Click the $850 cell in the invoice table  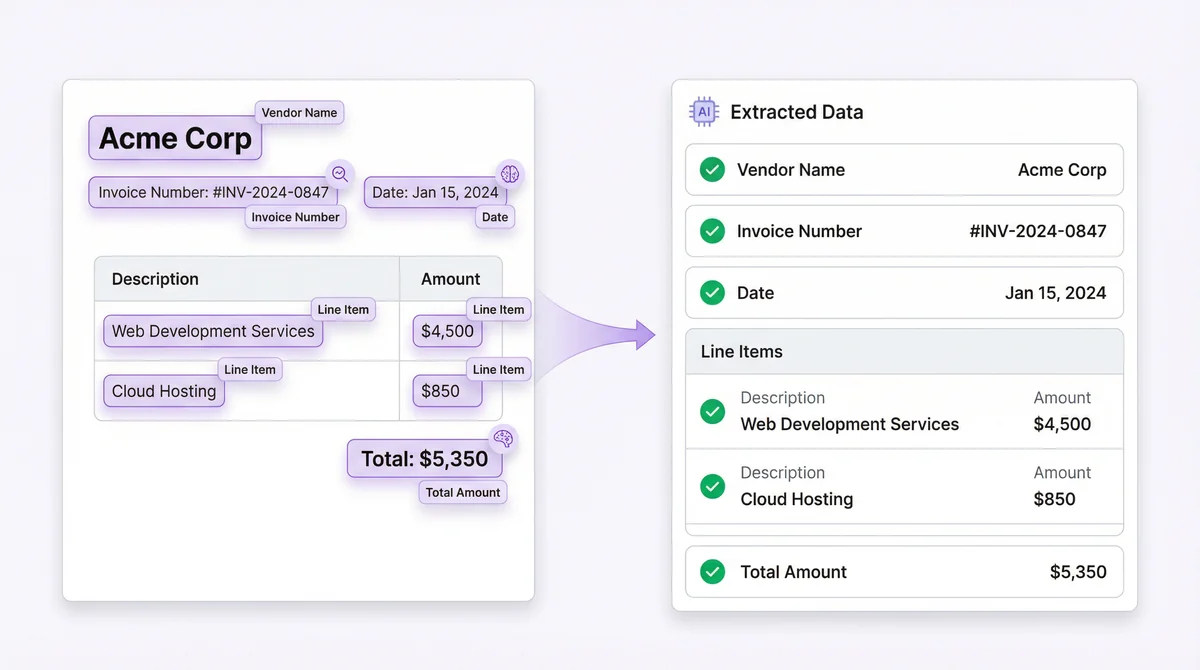pyautogui.click(x=447, y=391)
